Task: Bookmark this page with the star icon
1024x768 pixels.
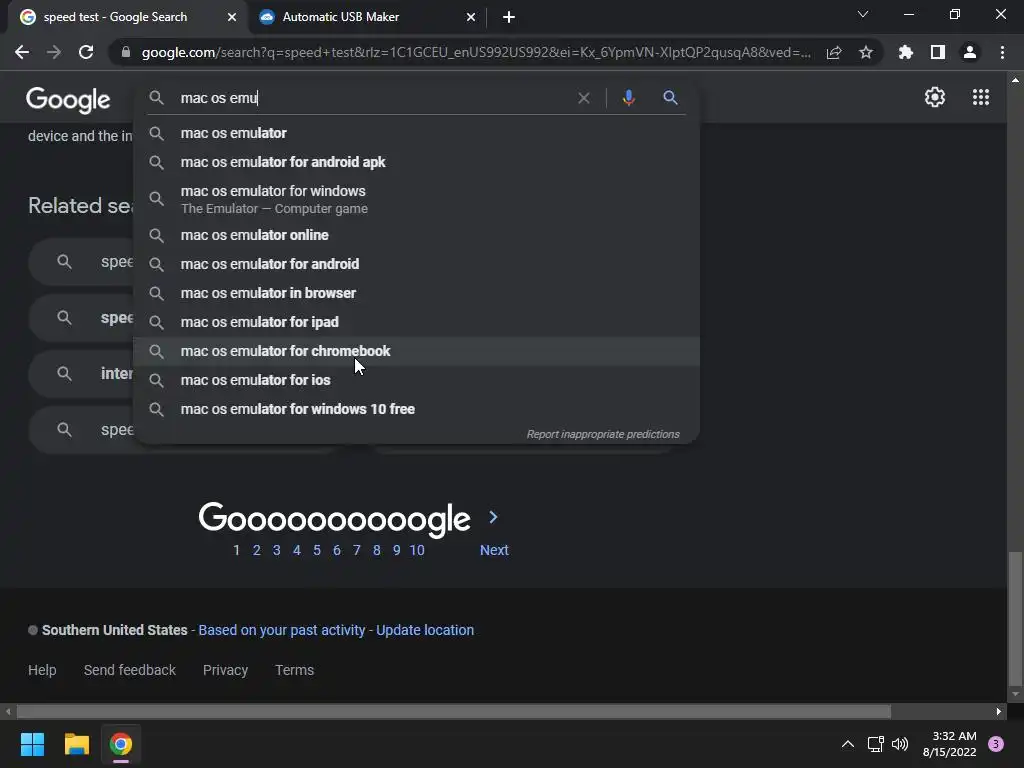Action: pos(866,52)
